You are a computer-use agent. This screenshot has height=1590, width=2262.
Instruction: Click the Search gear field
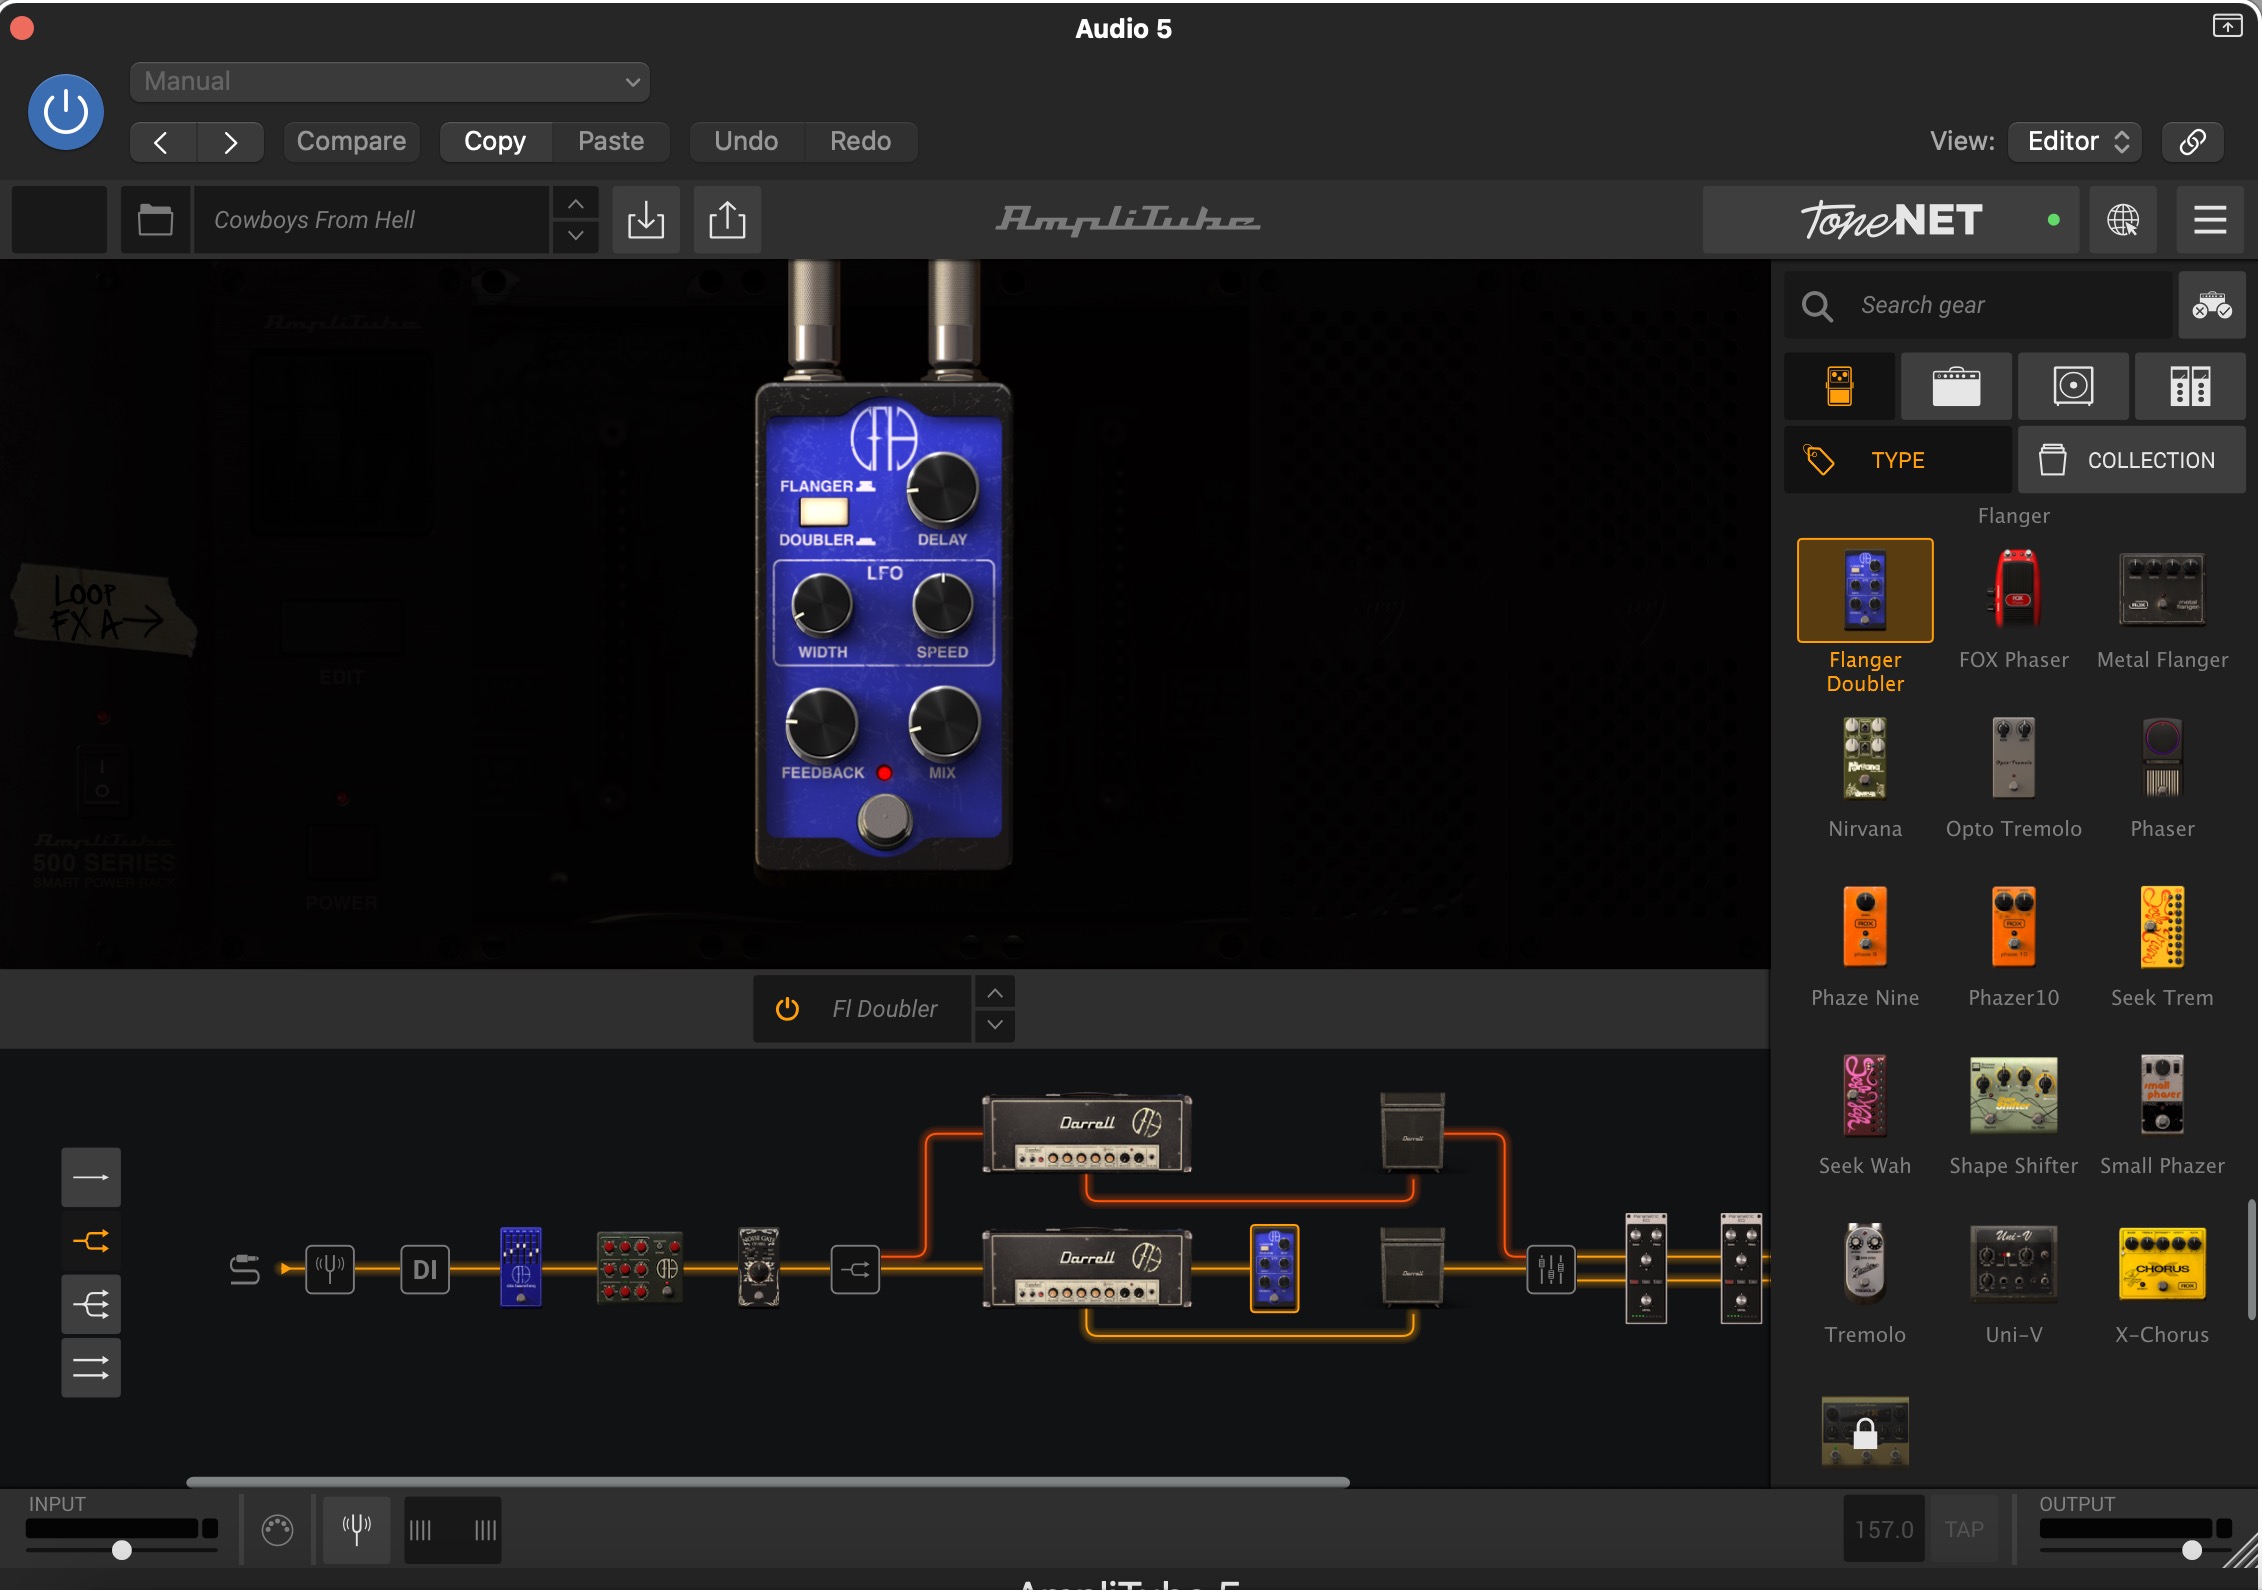point(1980,305)
